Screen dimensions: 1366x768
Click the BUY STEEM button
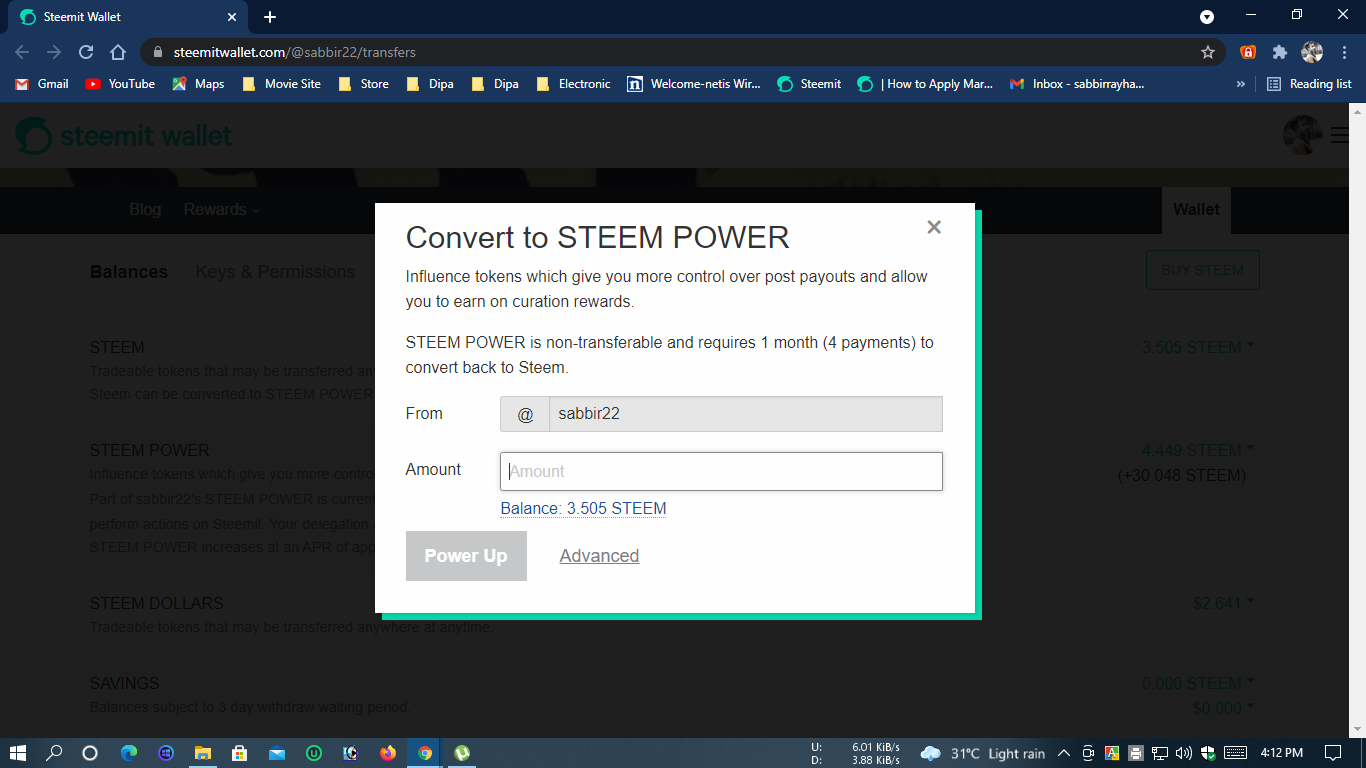tap(1202, 270)
